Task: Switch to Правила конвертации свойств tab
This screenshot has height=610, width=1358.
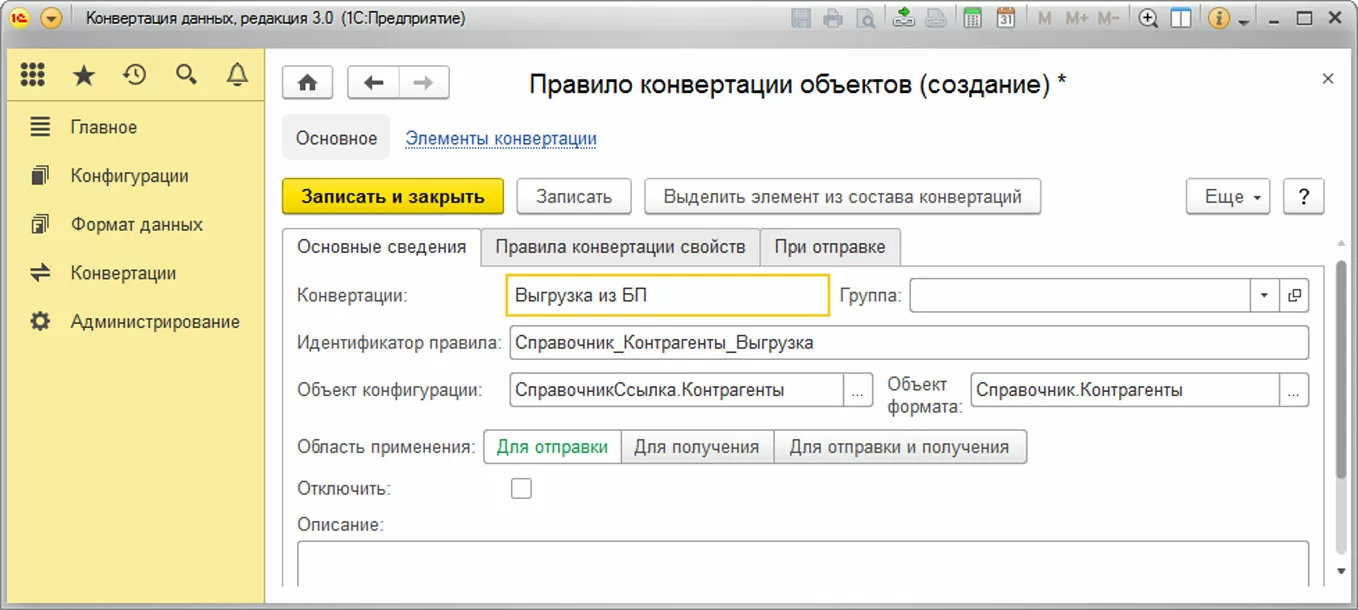Action: pyautogui.click(x=620, y=247)
